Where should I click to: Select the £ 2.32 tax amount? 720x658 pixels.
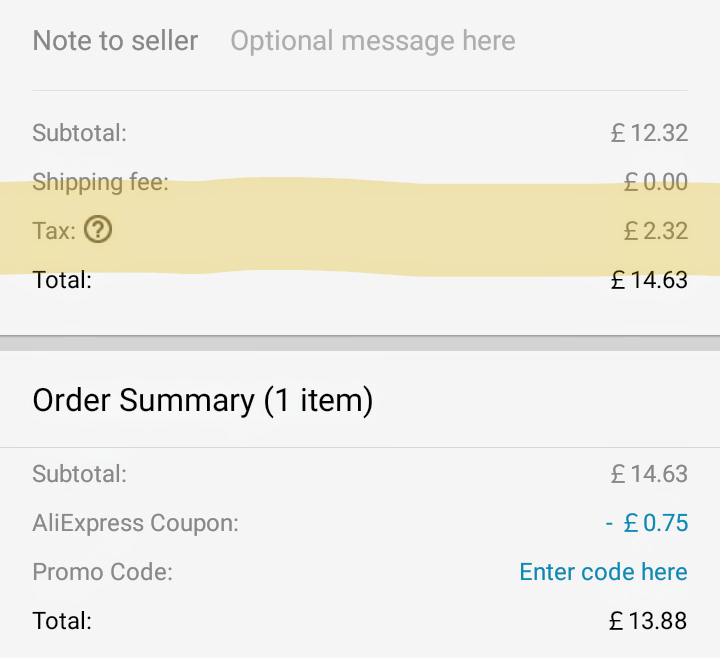pos(656,231)
